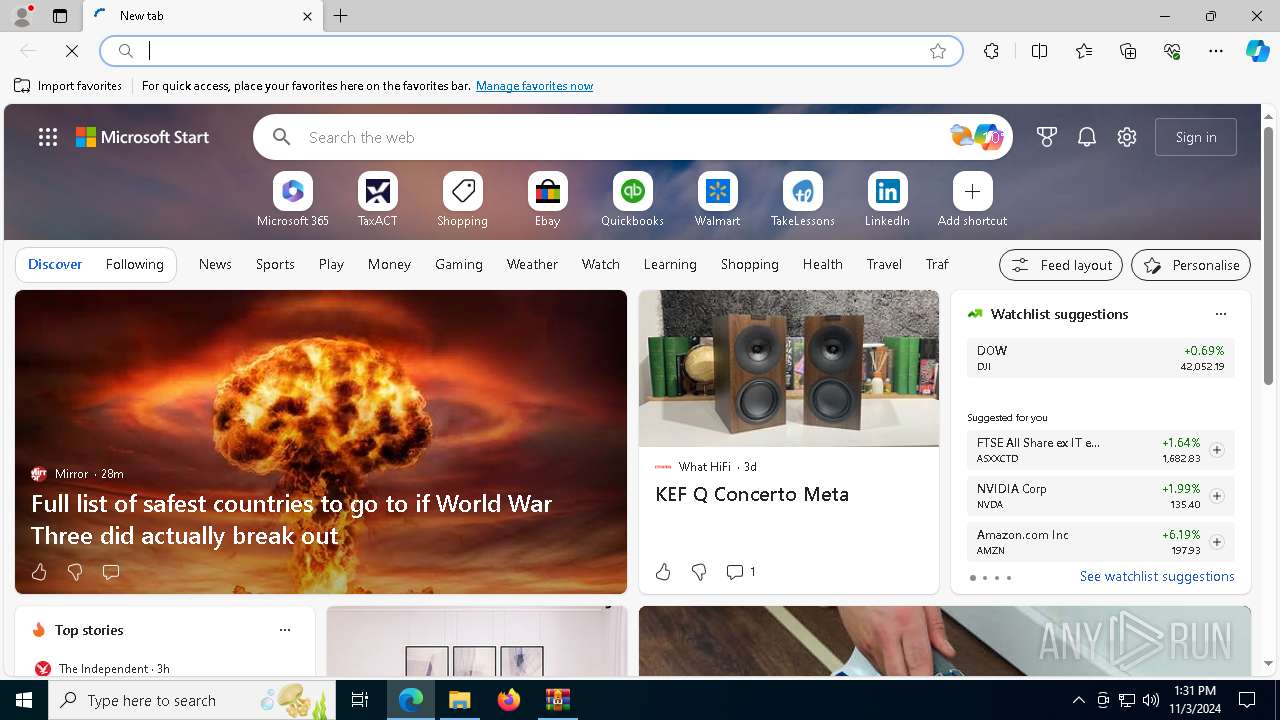The height and width of the screenshot is (720, 1280).
Task: Open the page settings gear
Action: 1127,137
